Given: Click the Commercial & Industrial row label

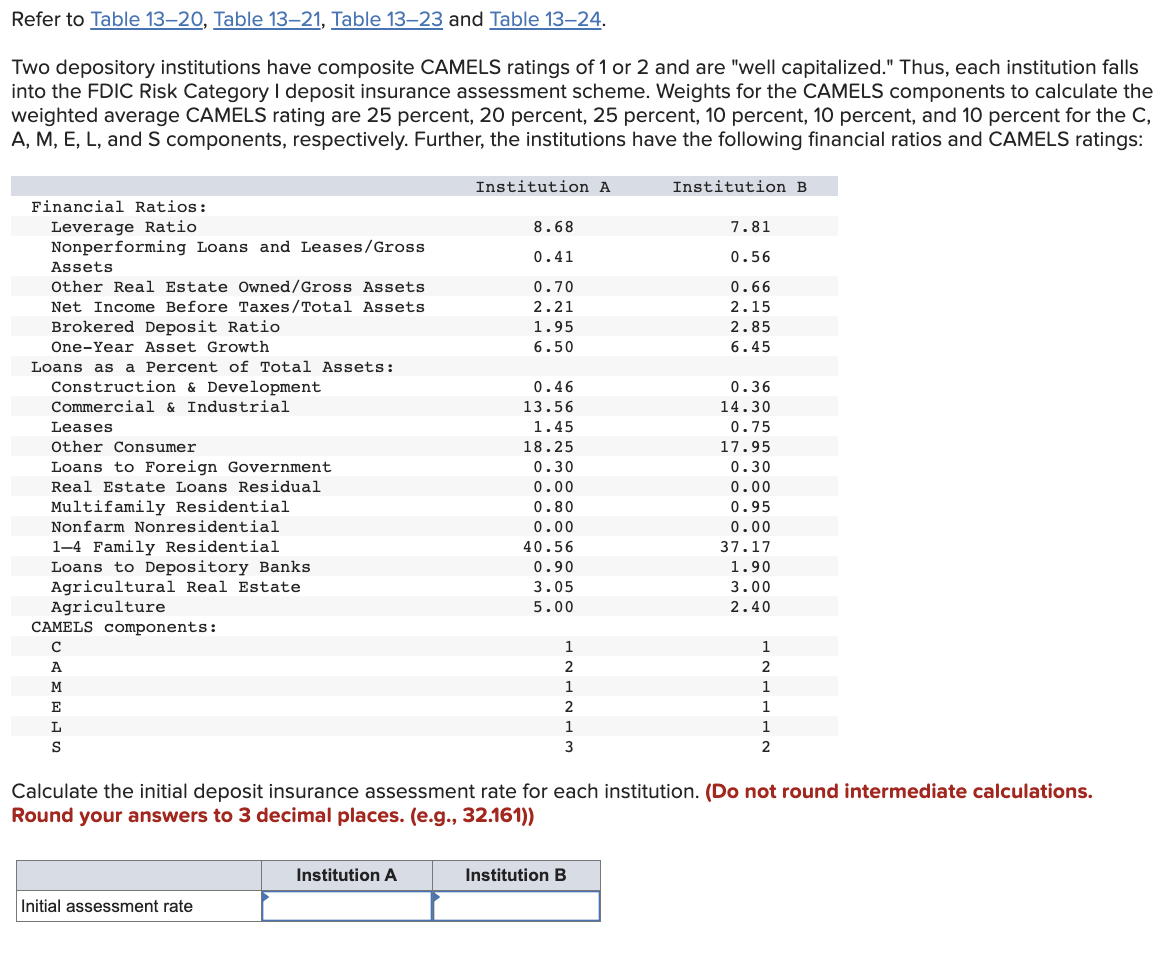Looking at the screenshot, I should 170,407.
